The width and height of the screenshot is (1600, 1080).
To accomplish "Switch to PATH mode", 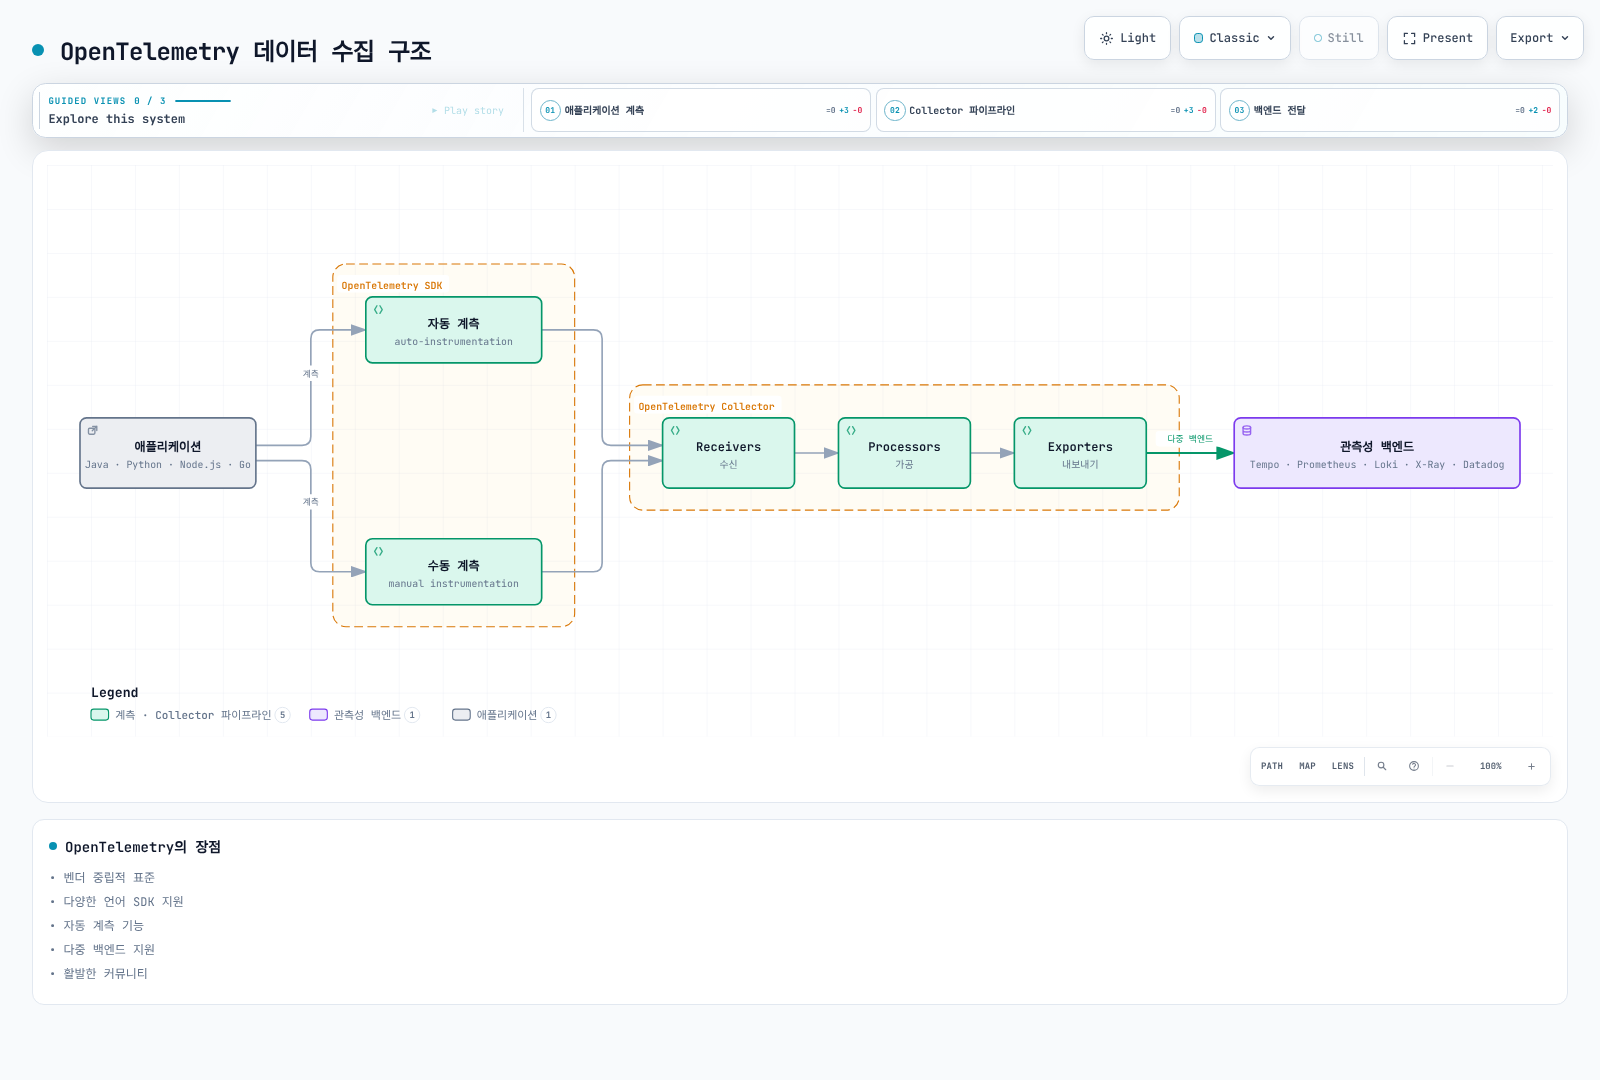I will [1272, 766].
